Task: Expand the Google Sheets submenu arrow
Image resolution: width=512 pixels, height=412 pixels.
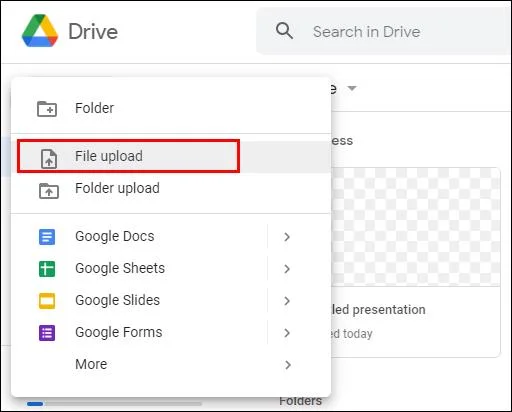Action: click(x=287, y=269)
